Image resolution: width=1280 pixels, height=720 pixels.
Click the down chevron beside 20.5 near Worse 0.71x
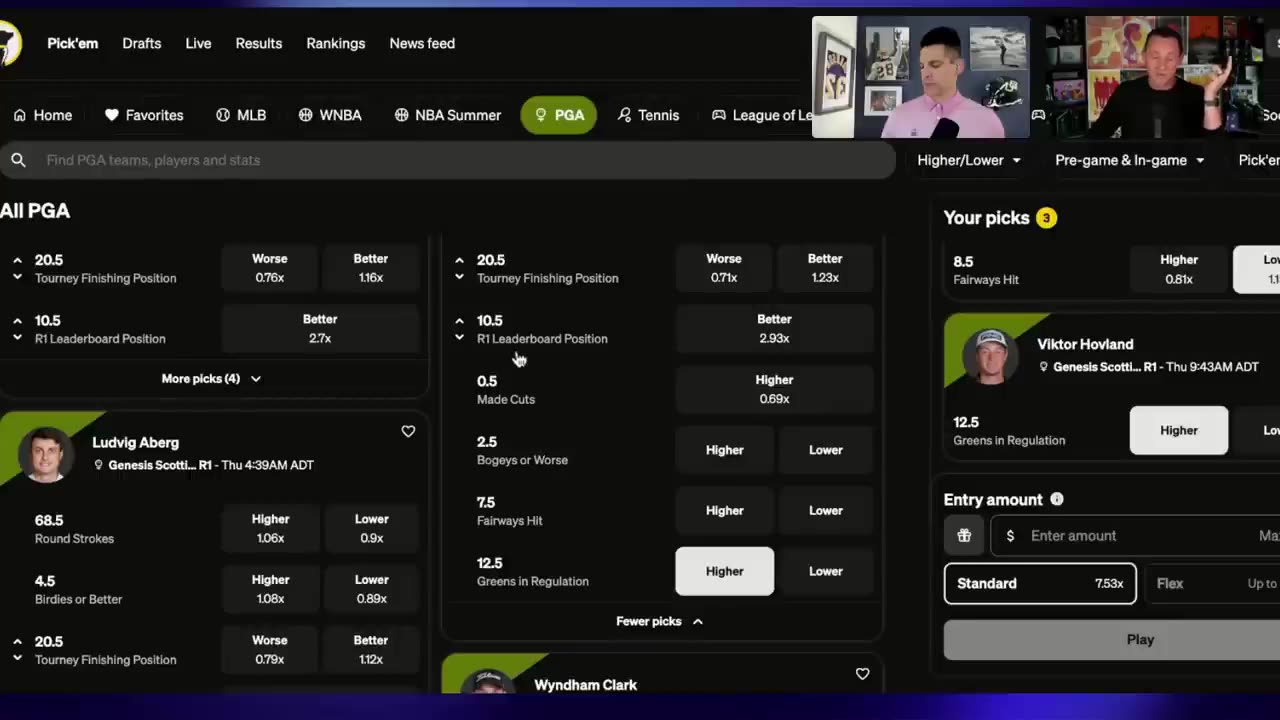click(459, 277)
